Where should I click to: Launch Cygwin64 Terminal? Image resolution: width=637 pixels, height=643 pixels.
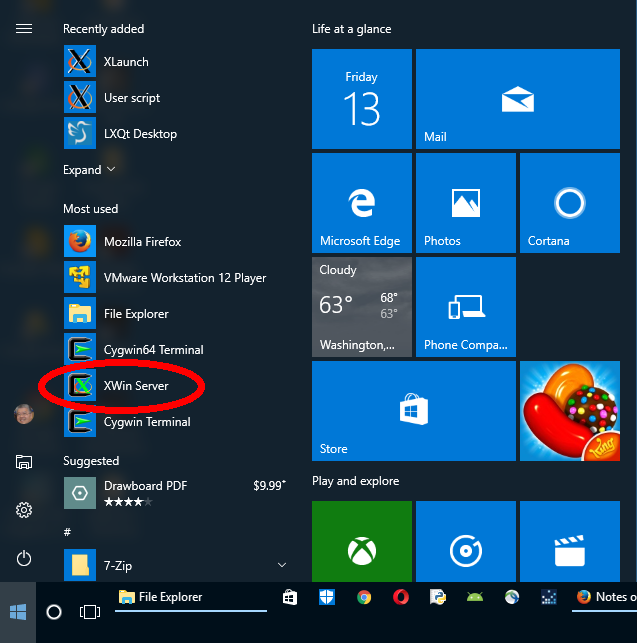tap(176, 350)
